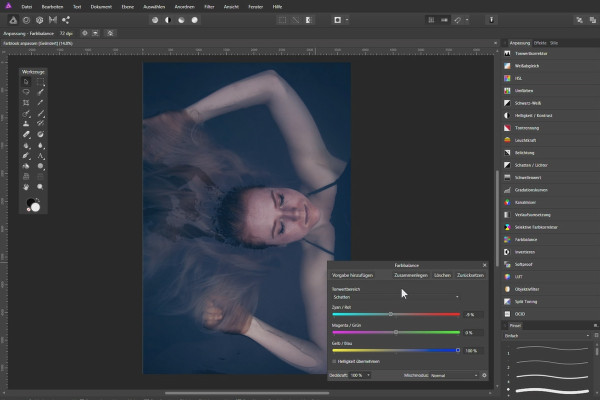Open the Ebene menu
The width and height of the screenshot is (600, 400).
[x=128, y=7]
